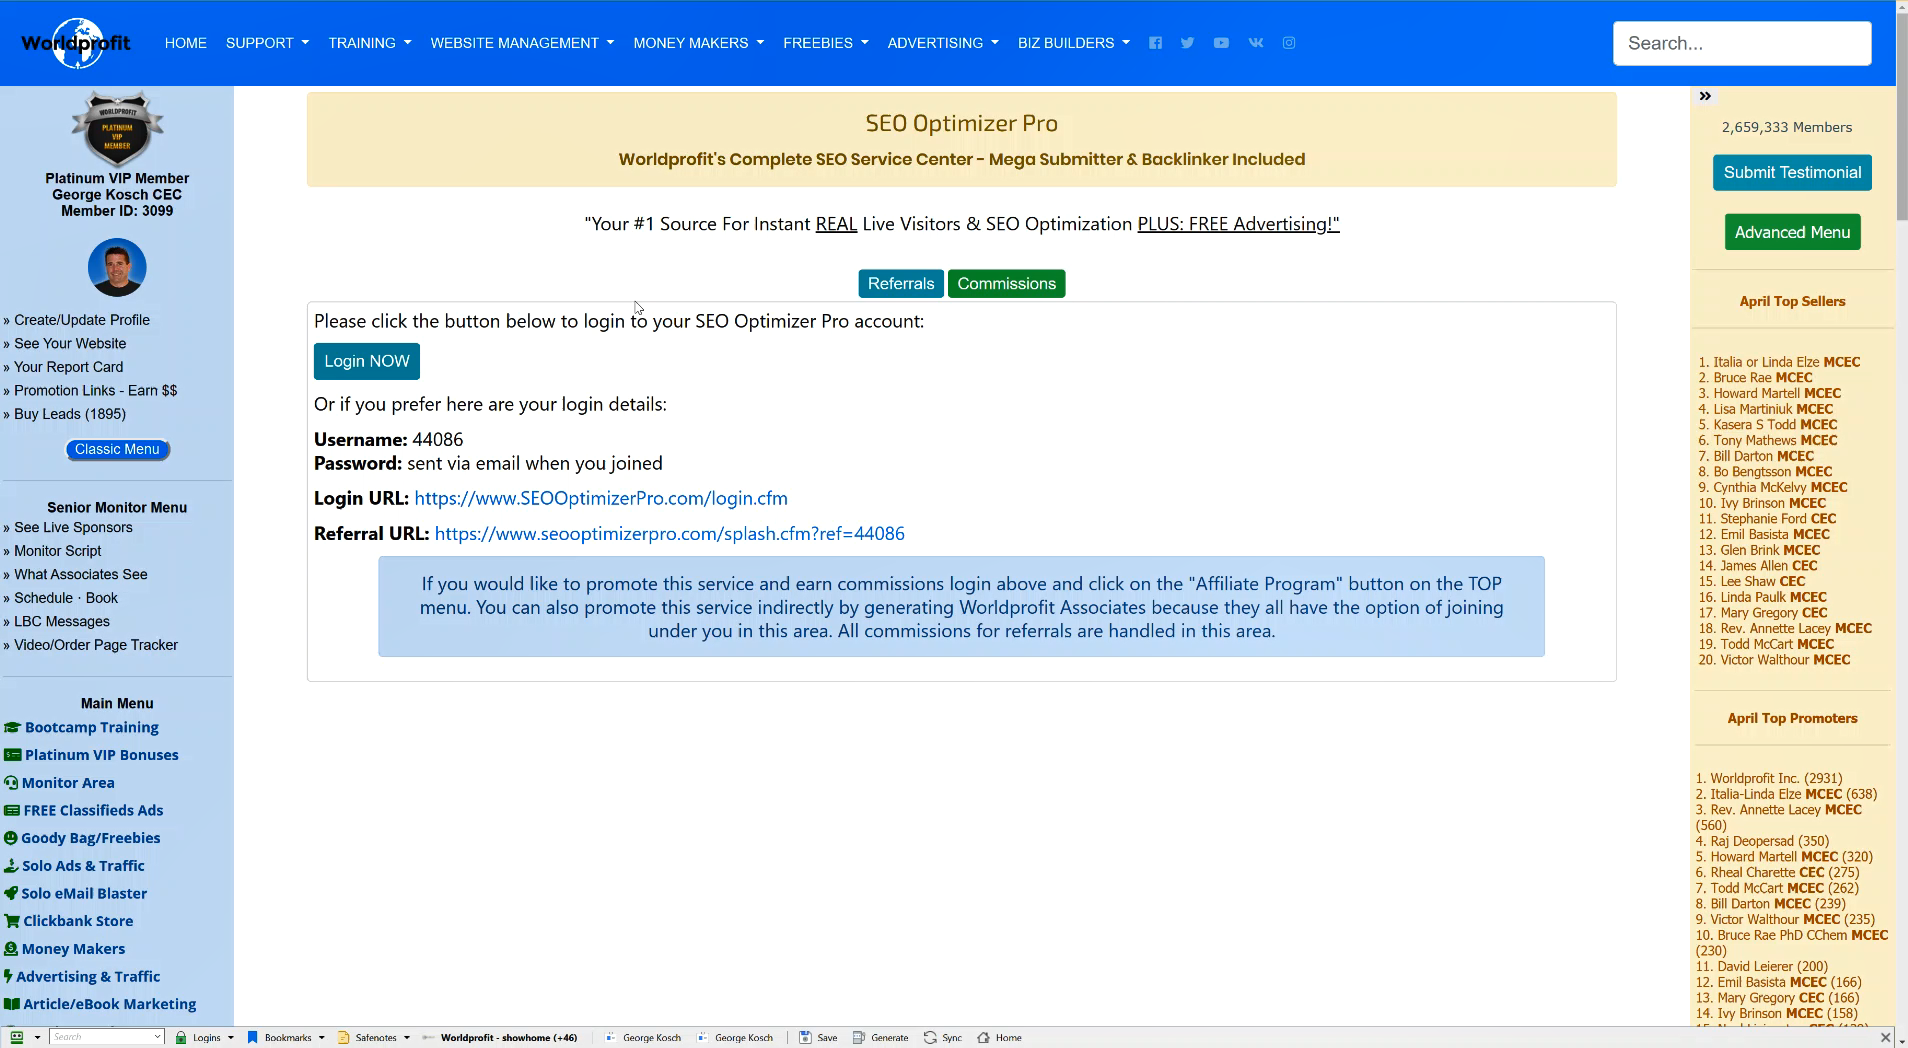This screenshot has height=1048, width=1908.
Task: Open Worldprofit - showhome matching logins
Action: click(500, 1037)
